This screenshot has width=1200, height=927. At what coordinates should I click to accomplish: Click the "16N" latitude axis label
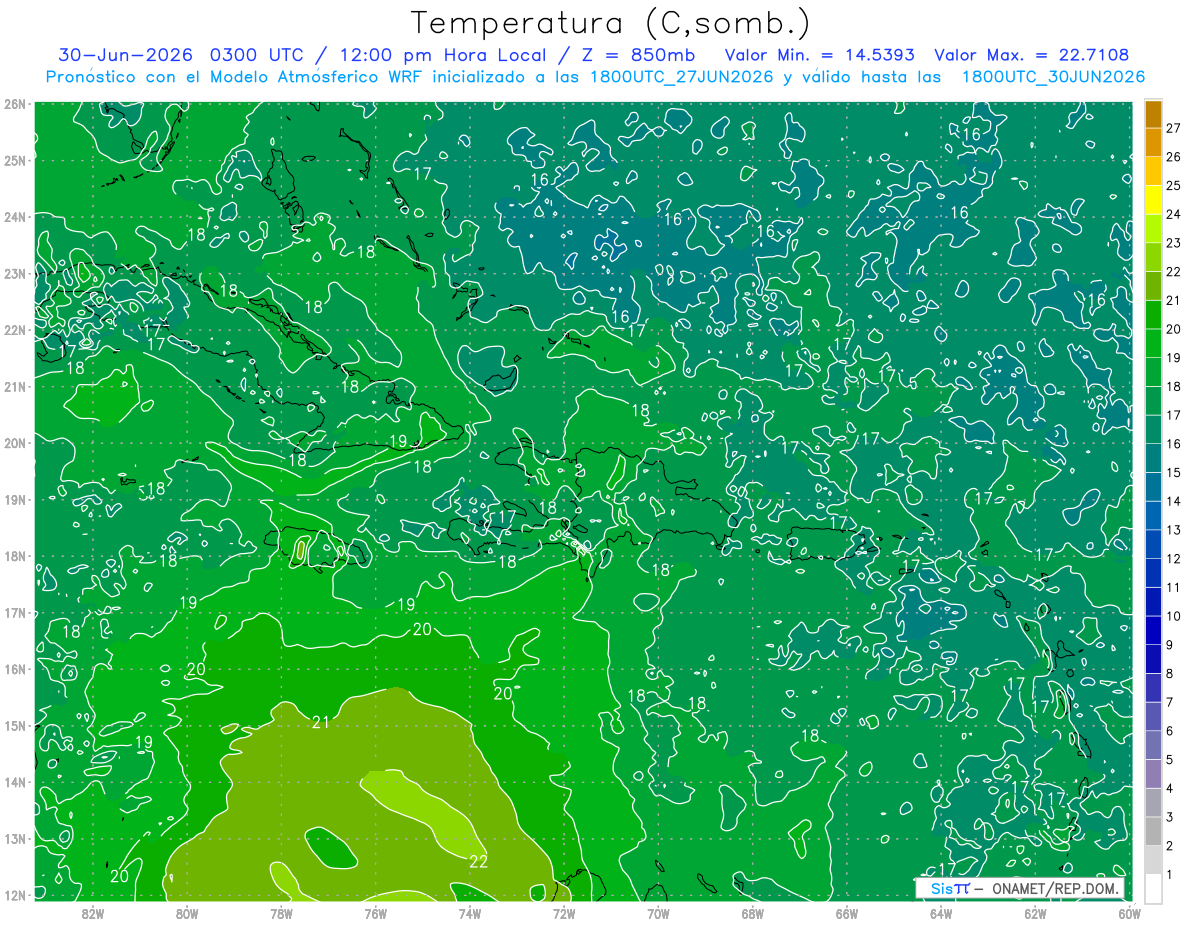(x=15, y=669)
